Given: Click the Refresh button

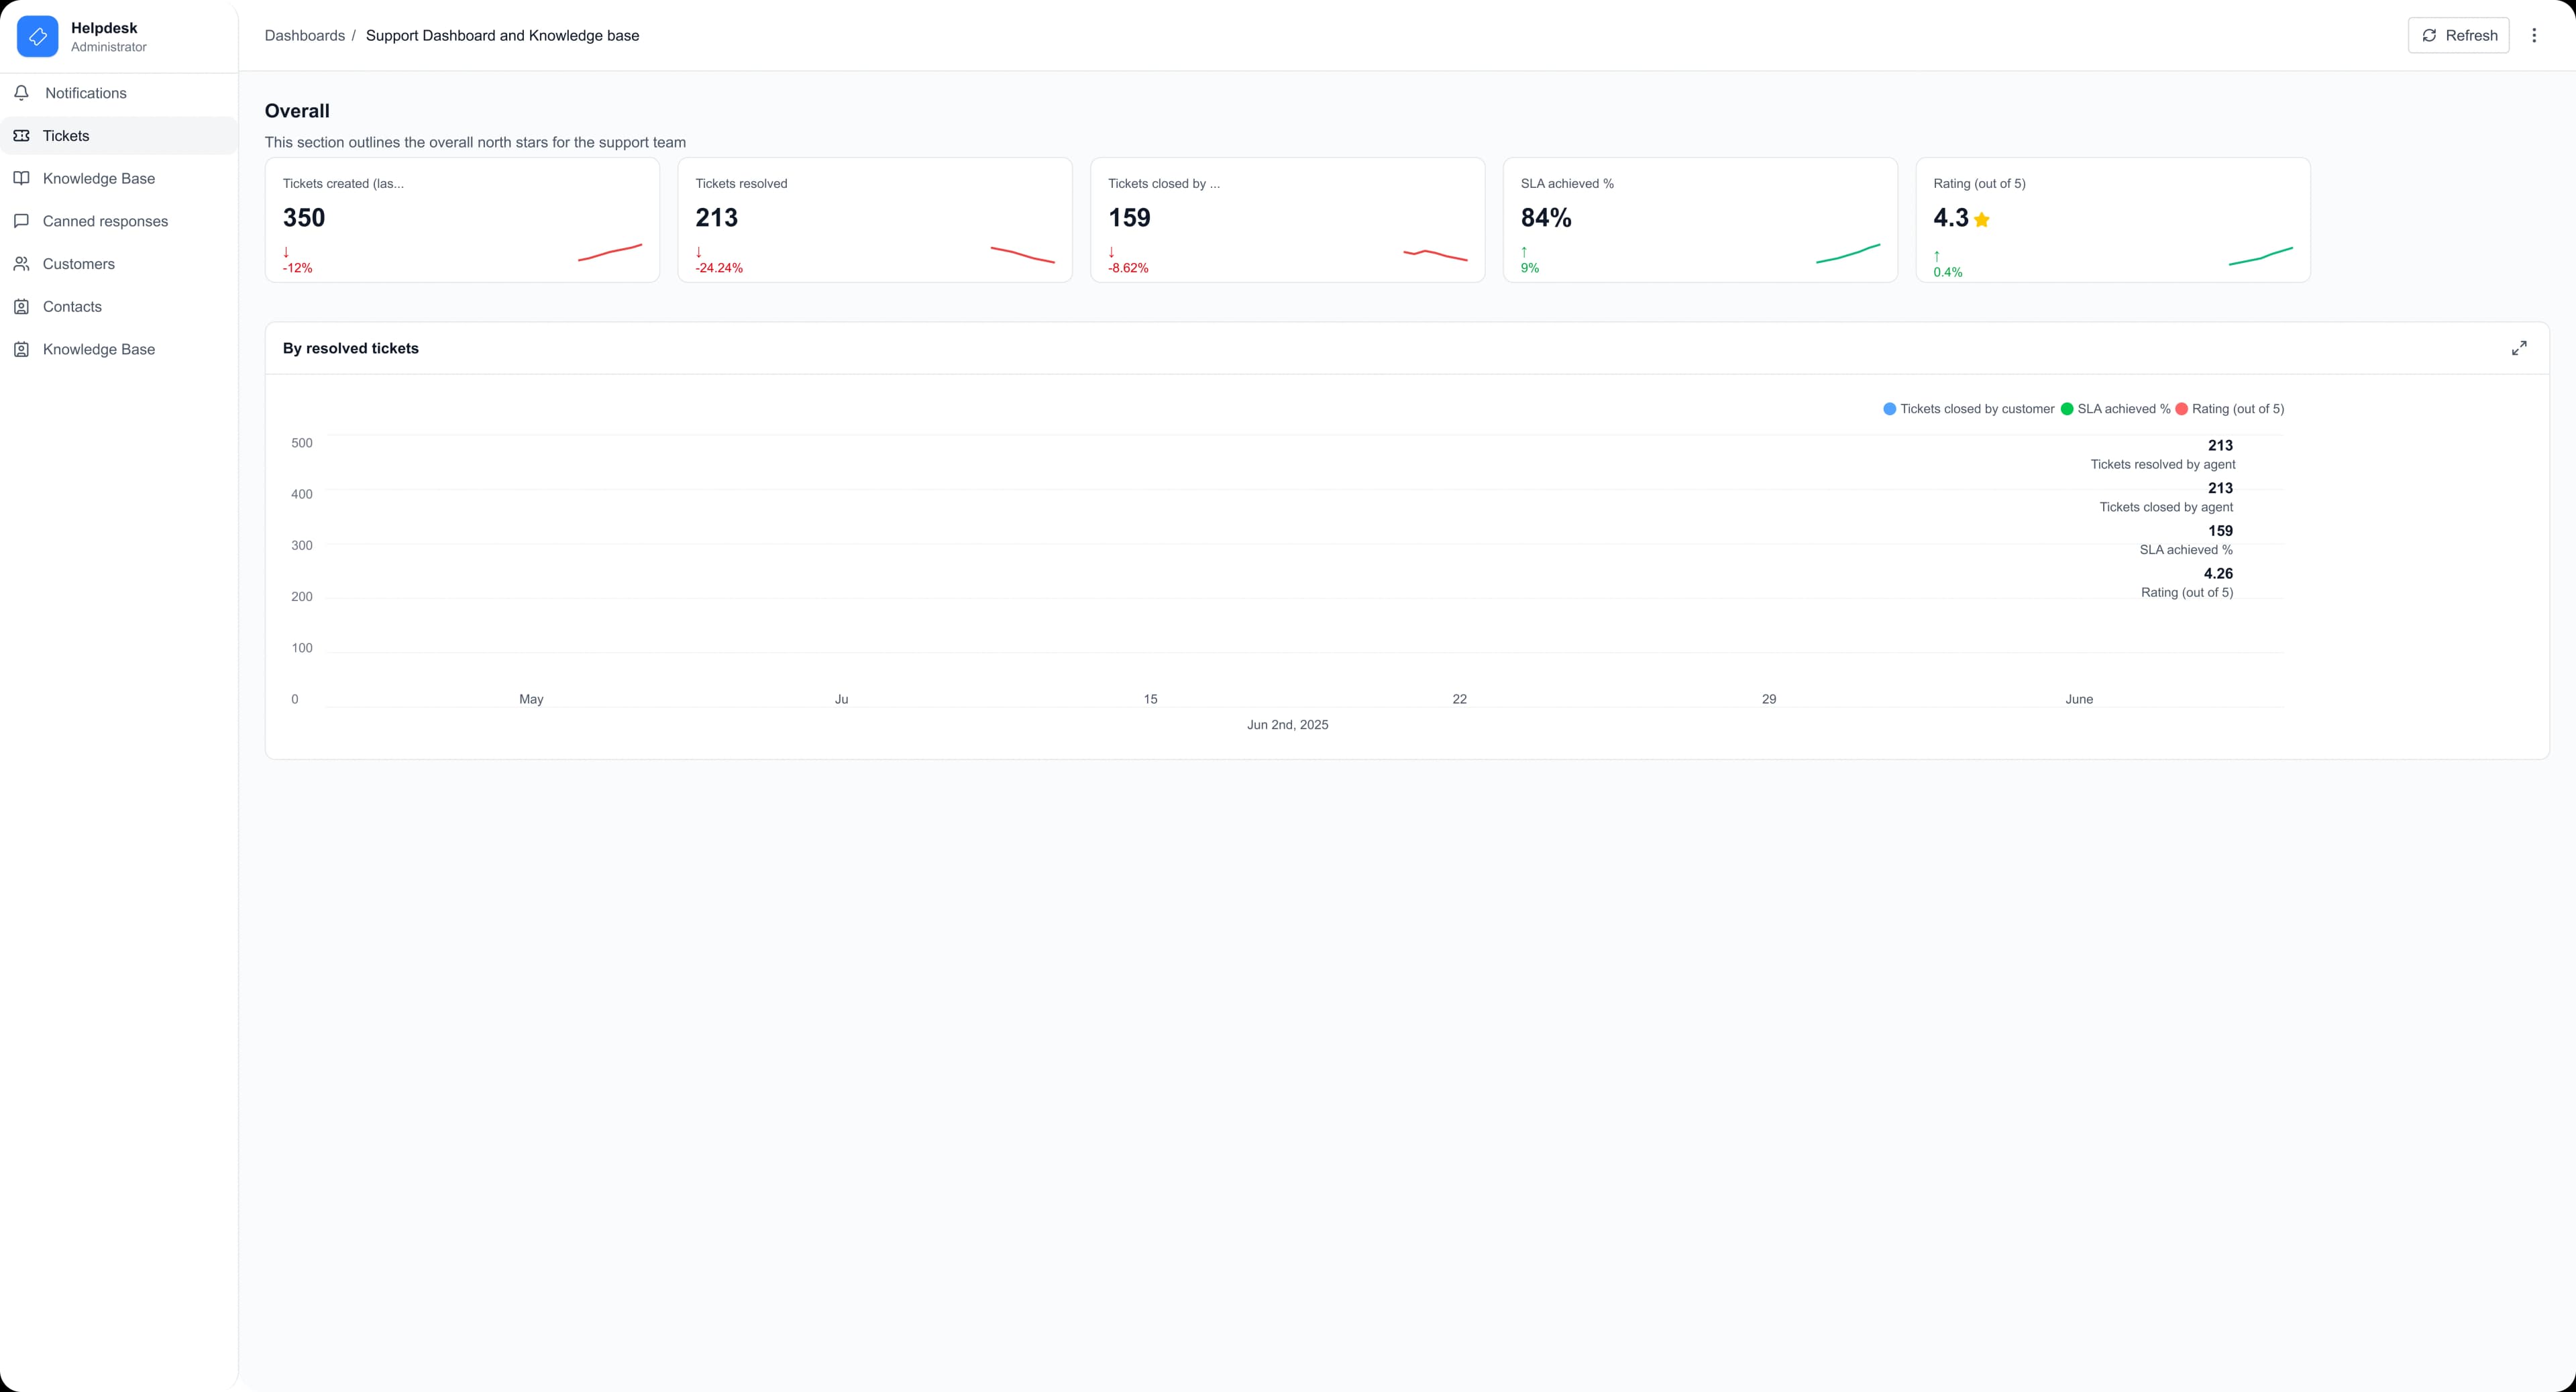Looking at the screenshot, I should click(x=2458, y=35).
